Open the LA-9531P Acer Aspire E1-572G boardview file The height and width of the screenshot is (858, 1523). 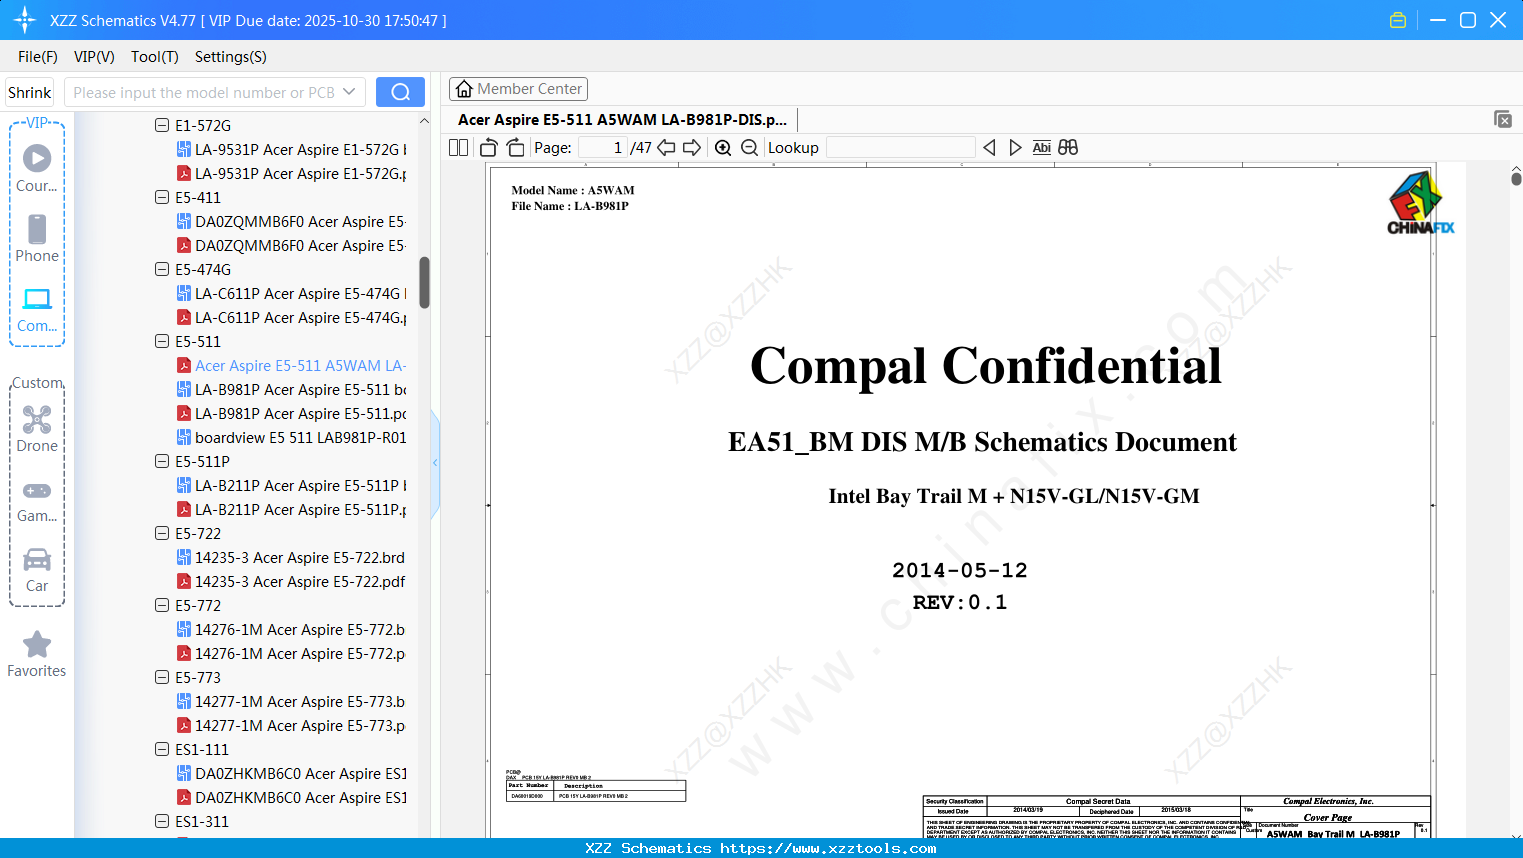click(291, 149)
